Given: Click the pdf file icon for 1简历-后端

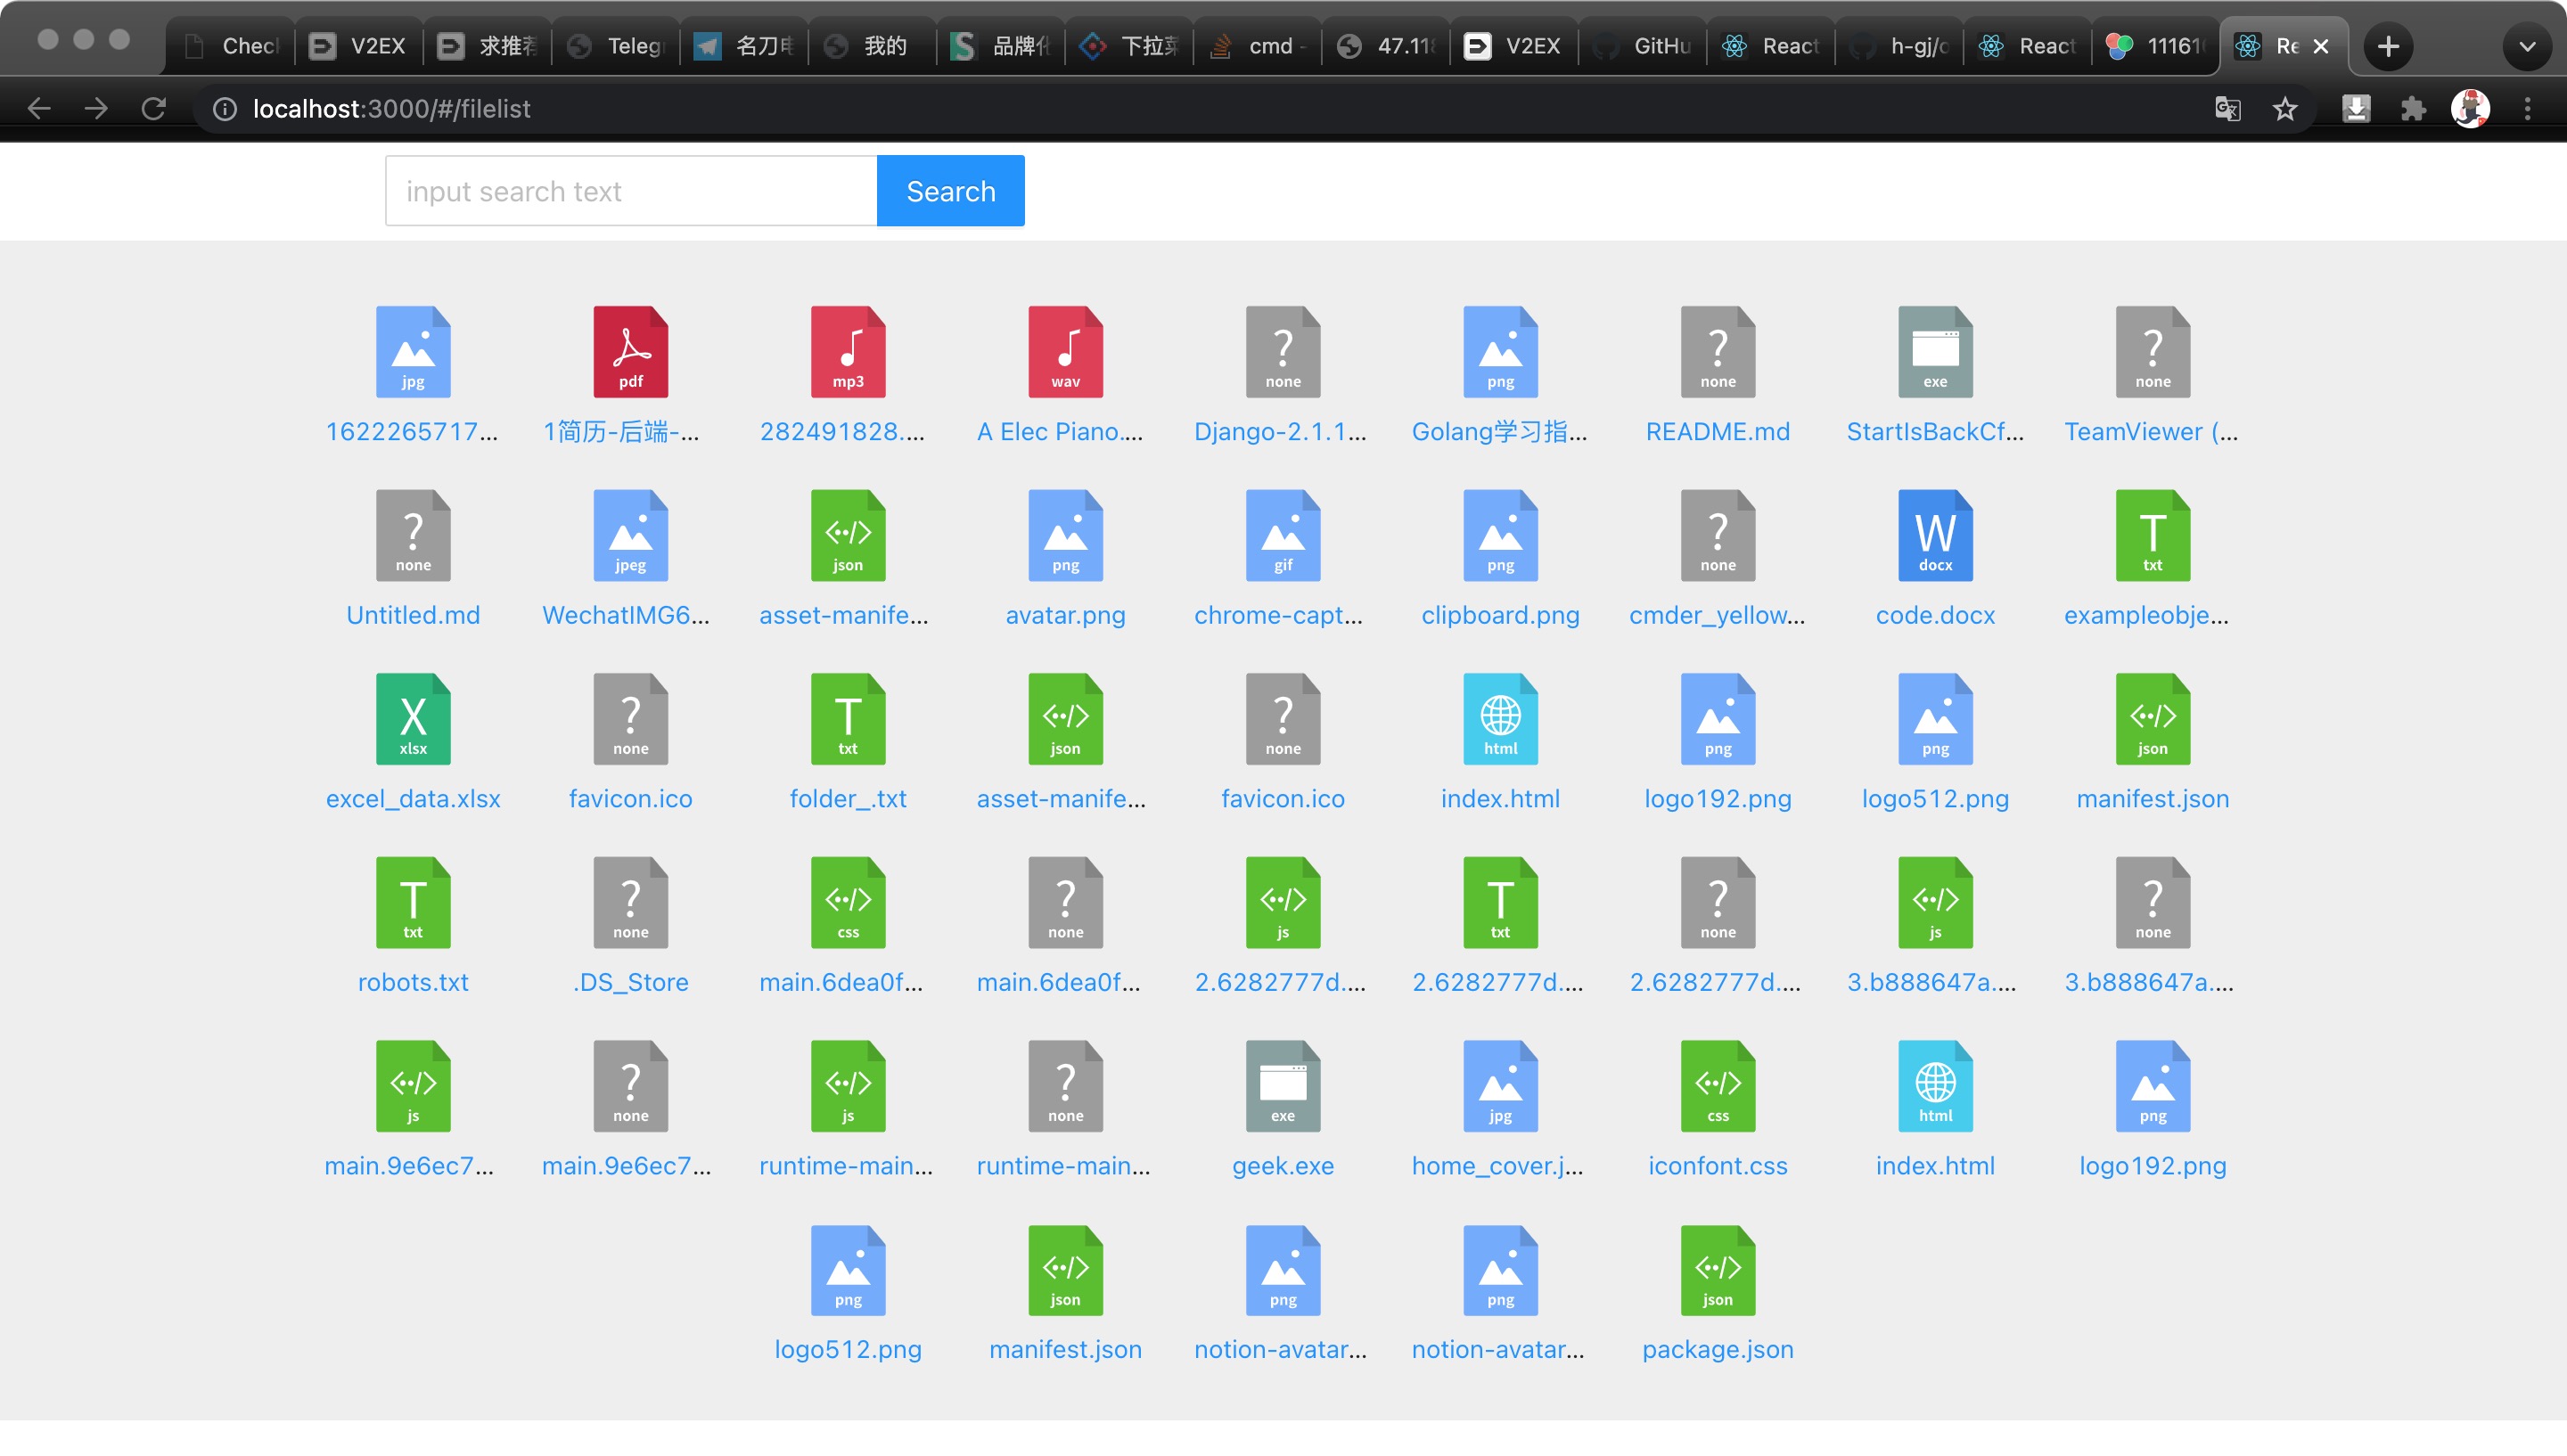Looking at the screenshot, I should coord(630,351).
